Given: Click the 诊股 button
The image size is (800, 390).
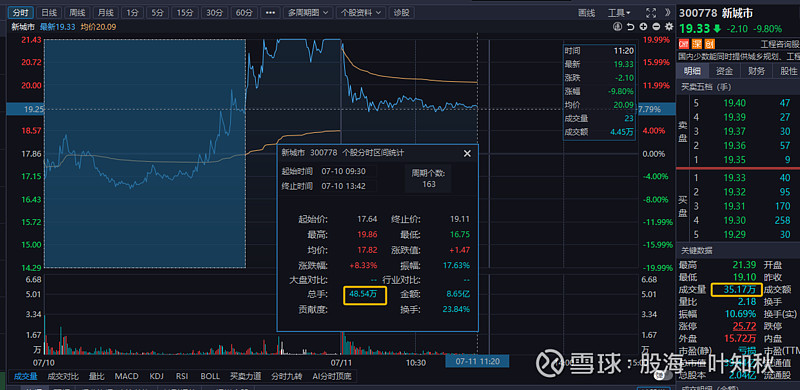Looking at the screenshot, I should tap(402, 13).
